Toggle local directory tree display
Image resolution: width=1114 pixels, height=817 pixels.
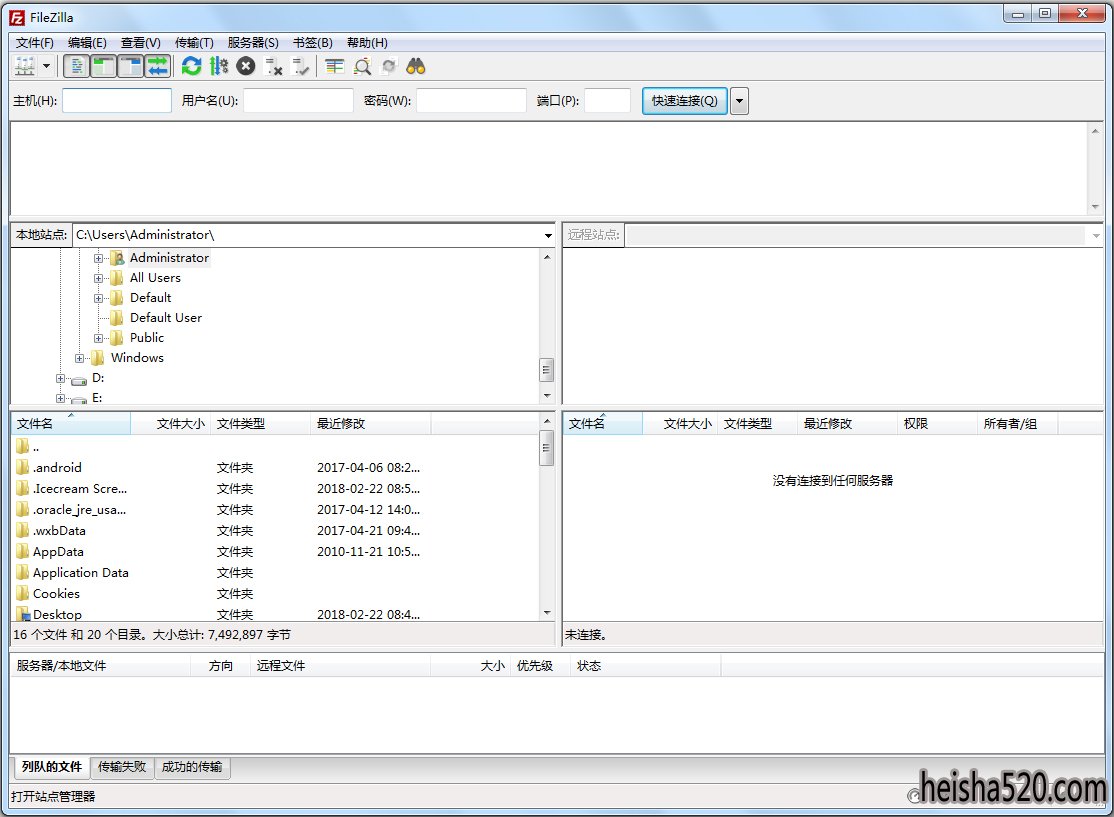tap(104, 67)
